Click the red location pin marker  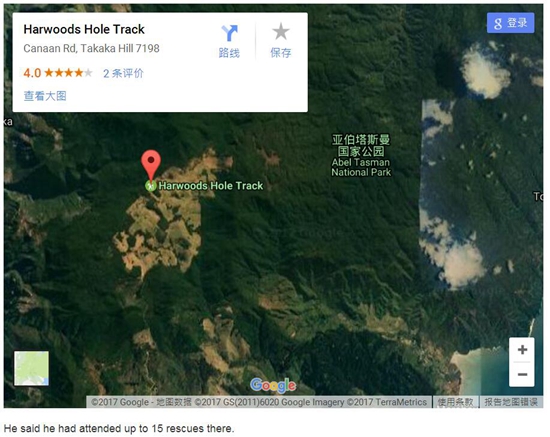151,166
